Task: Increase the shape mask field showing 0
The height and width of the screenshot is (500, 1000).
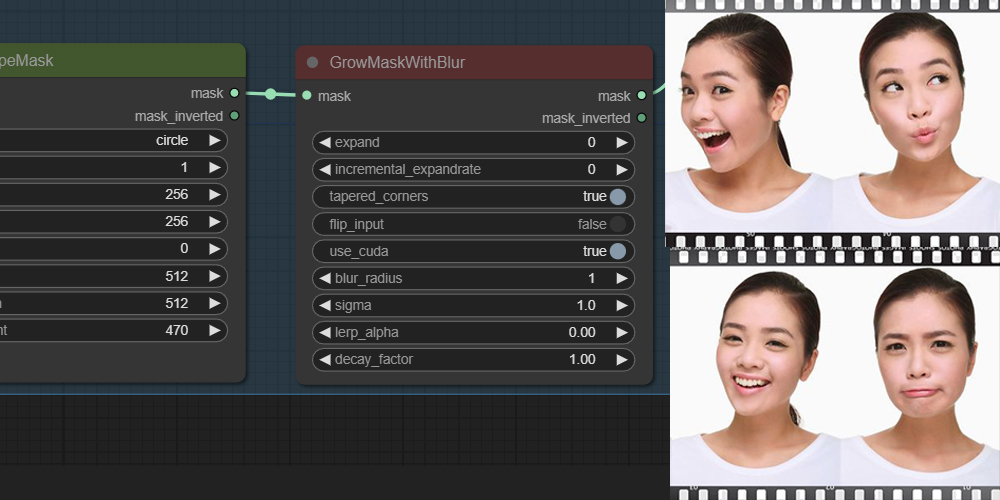Action: point(215,249)
